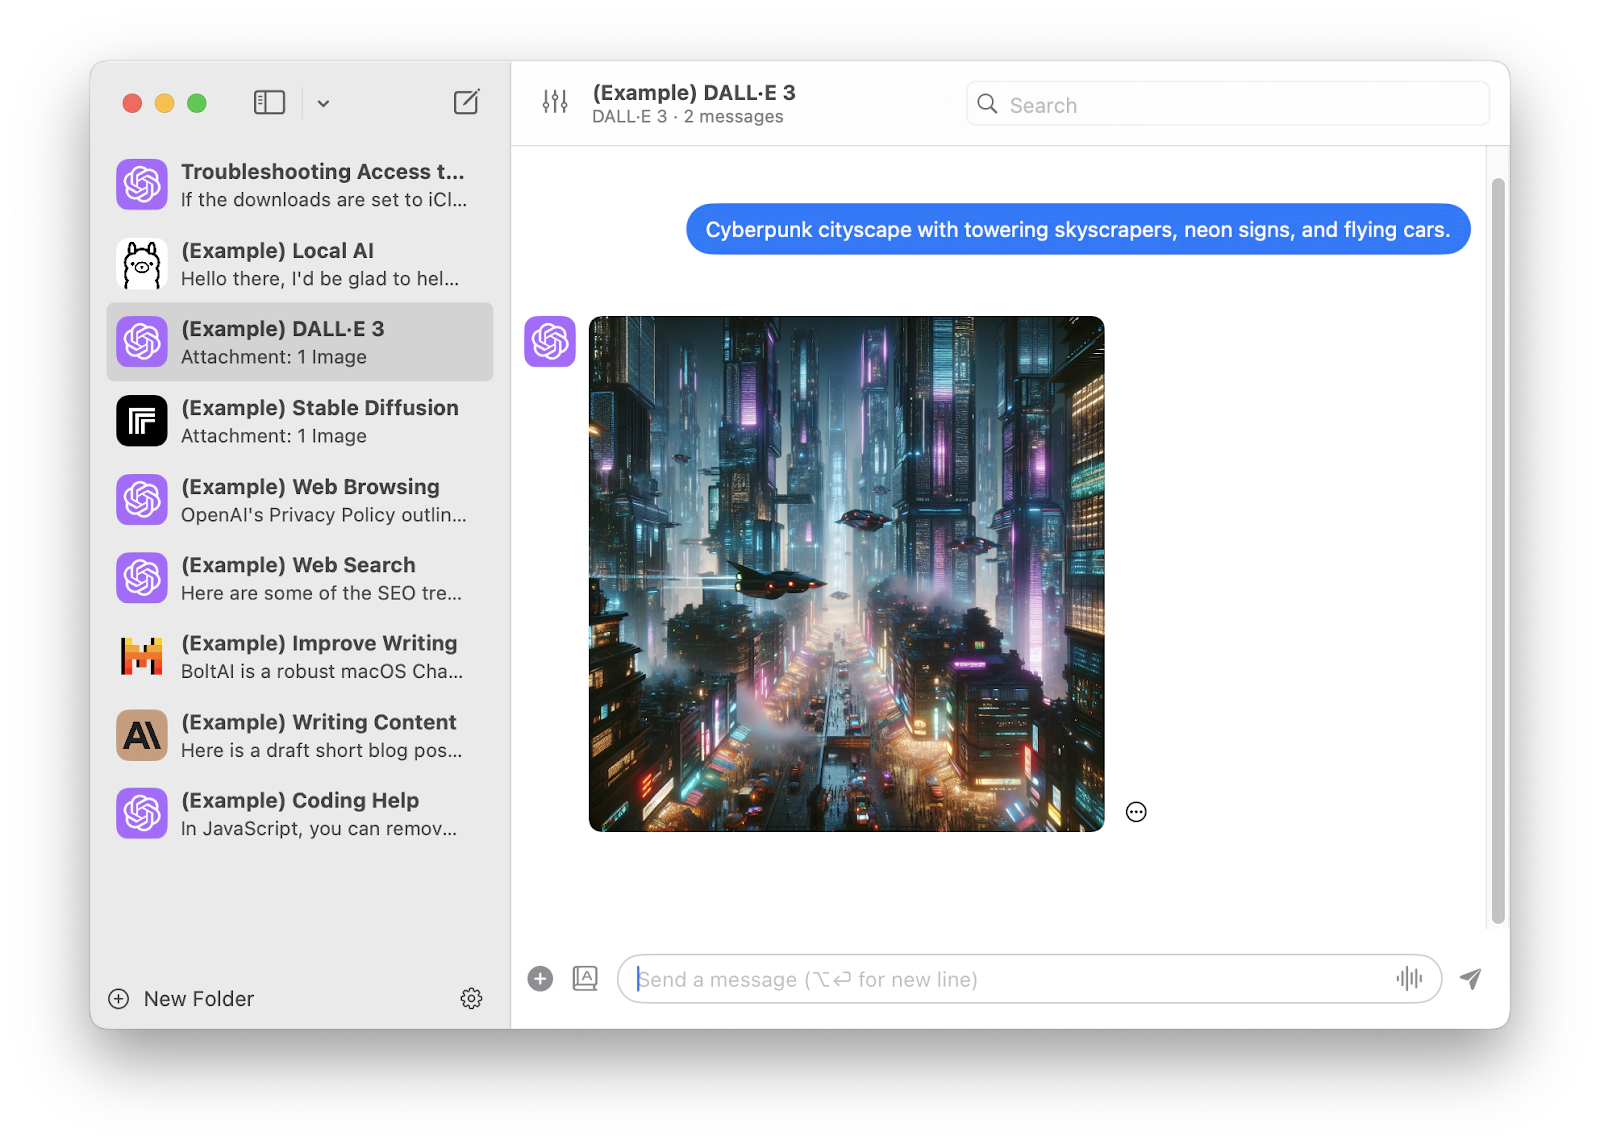Open the (Example) Coding Help chat
Image resolution: width=1600 pixels, height=1148 pixels.
point(300,814)
